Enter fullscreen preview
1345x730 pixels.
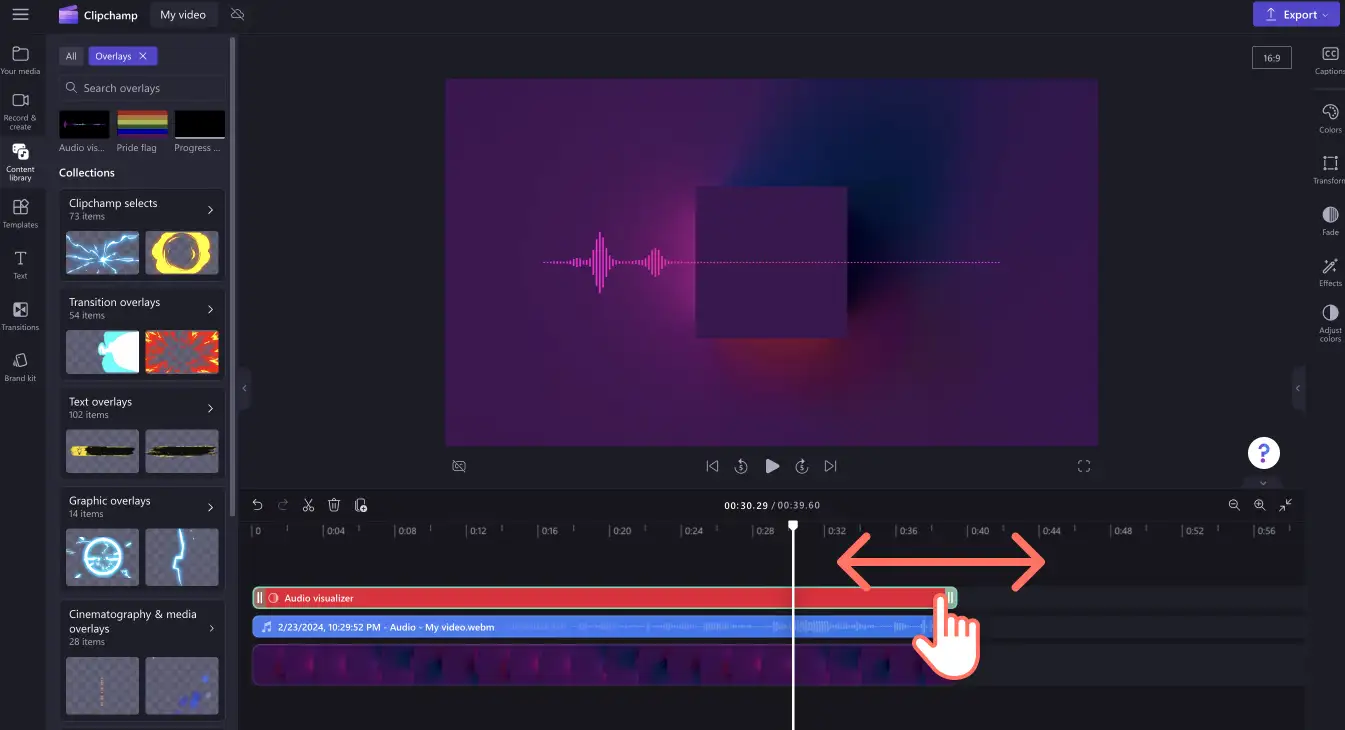pos(1084,466)
